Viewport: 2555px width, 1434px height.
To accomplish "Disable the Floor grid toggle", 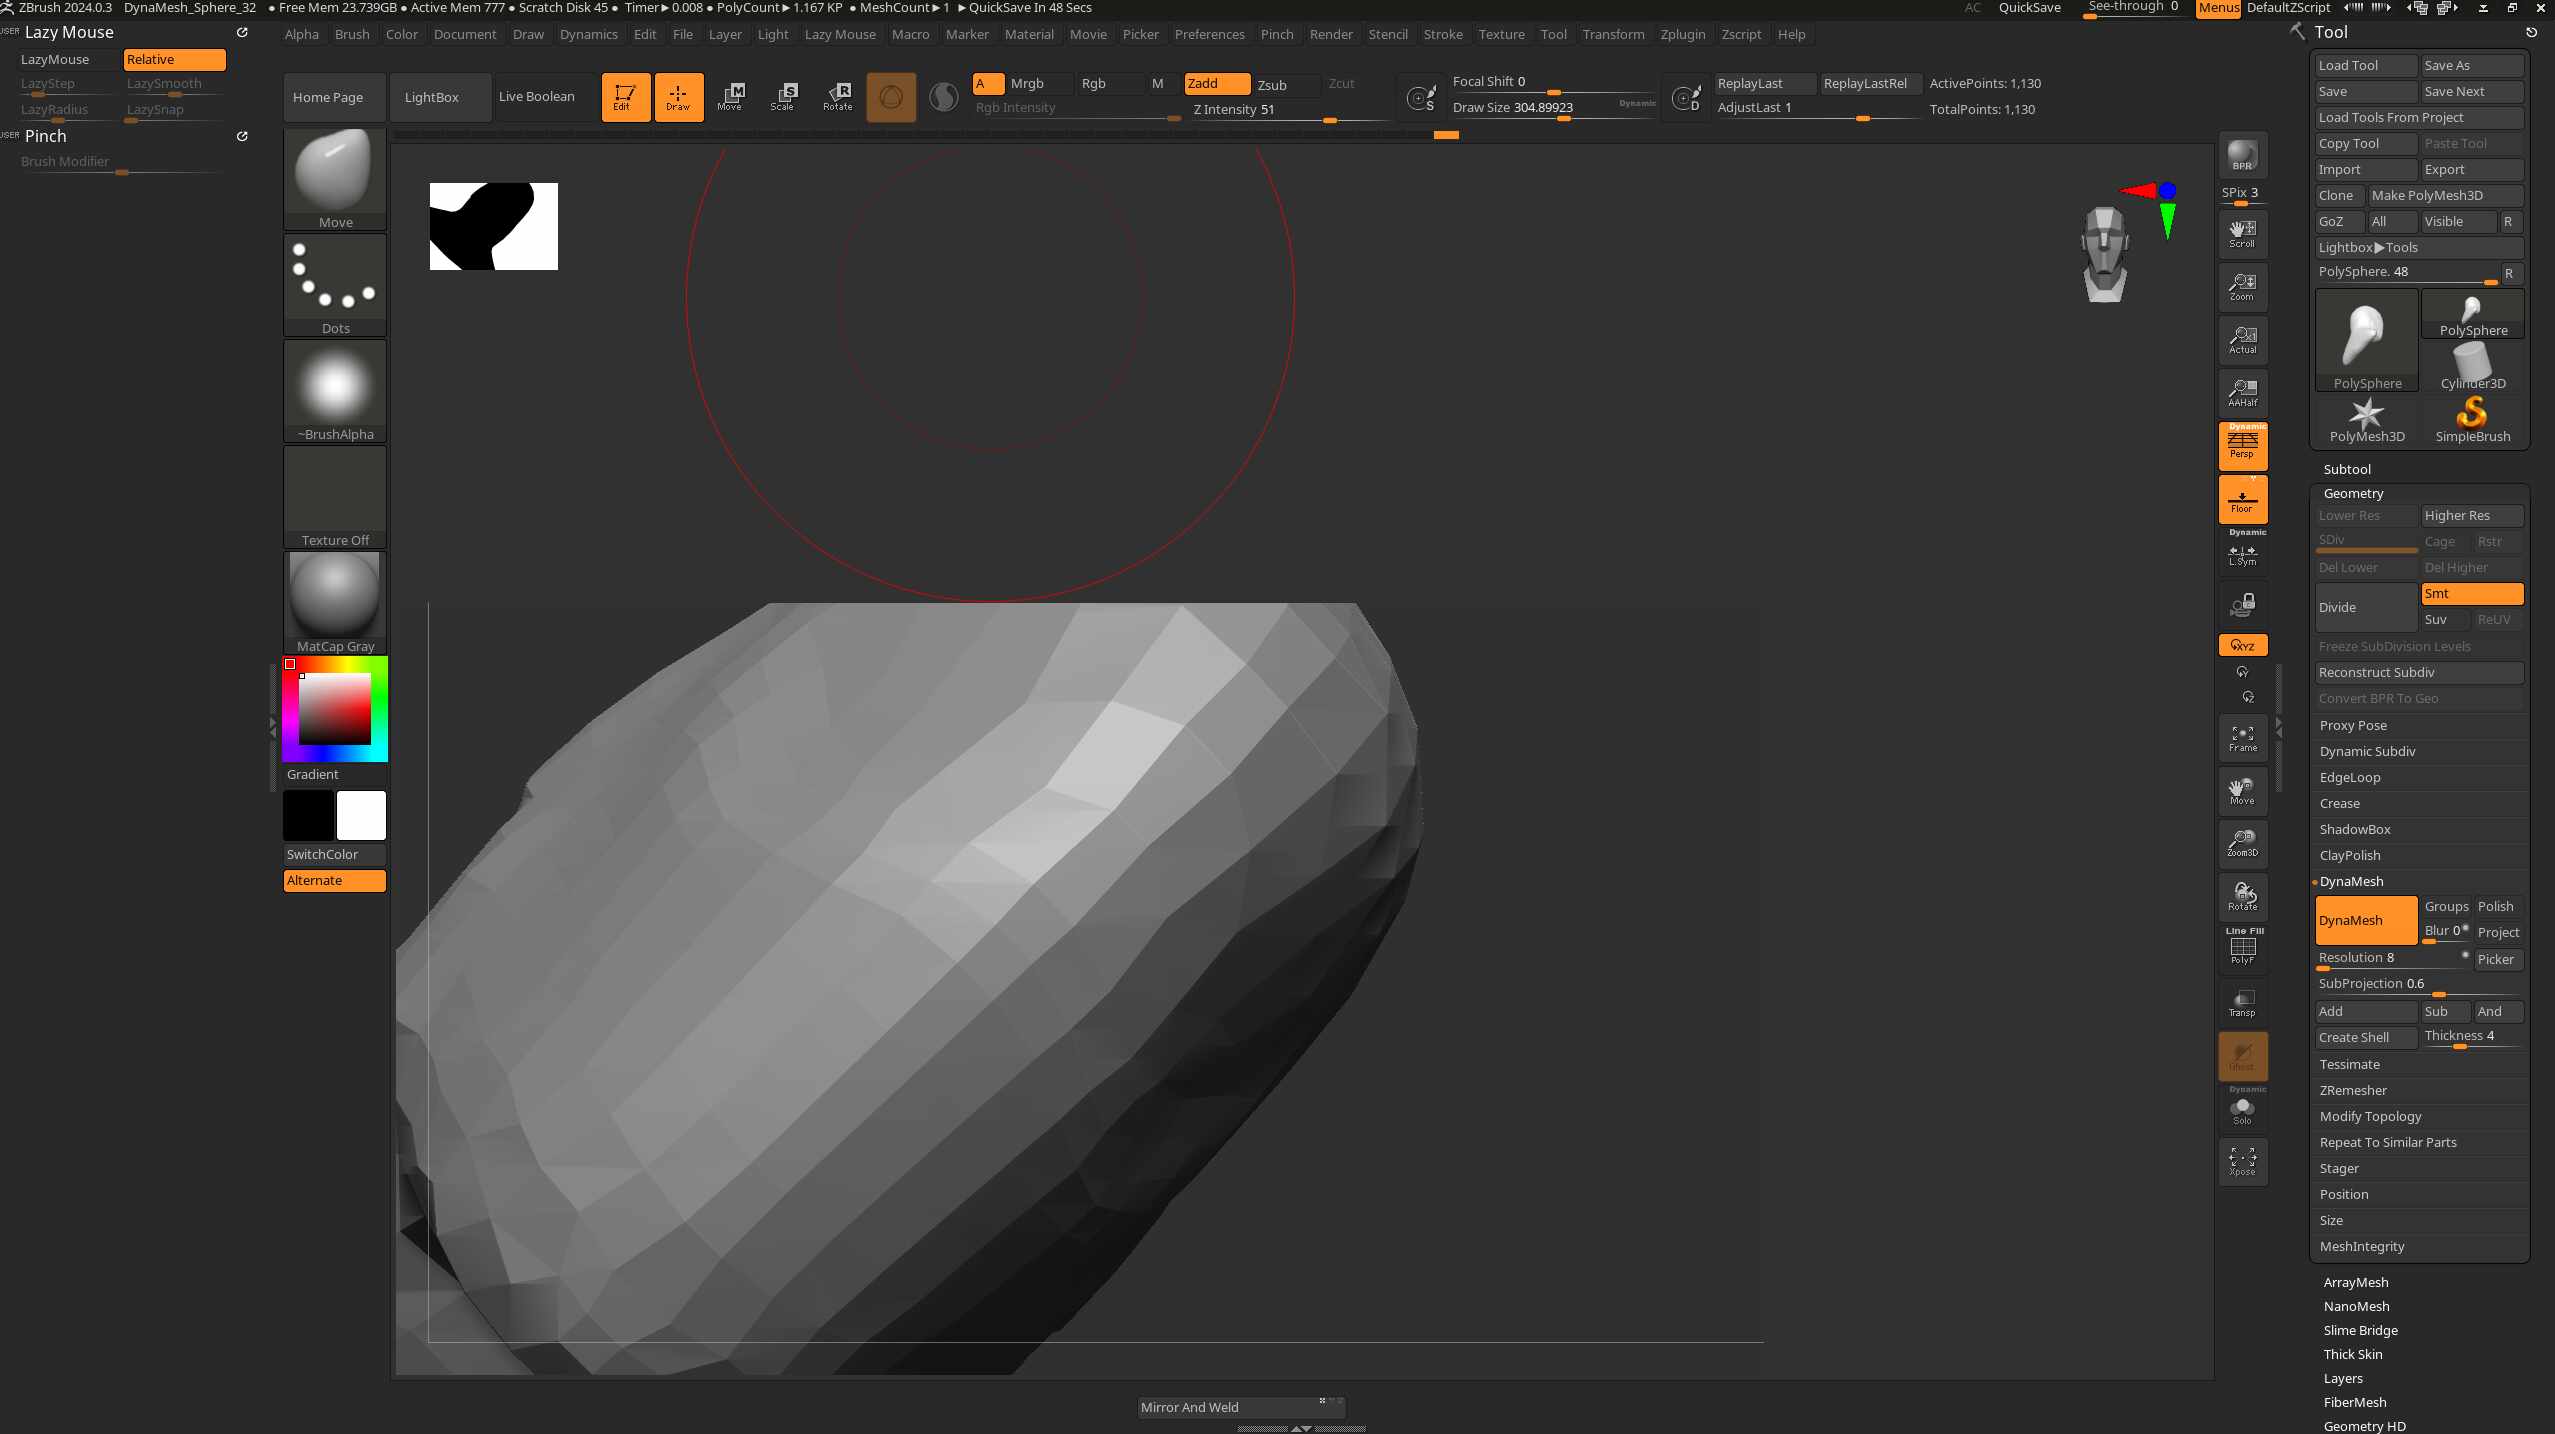I will click(x=2242, y=500).
